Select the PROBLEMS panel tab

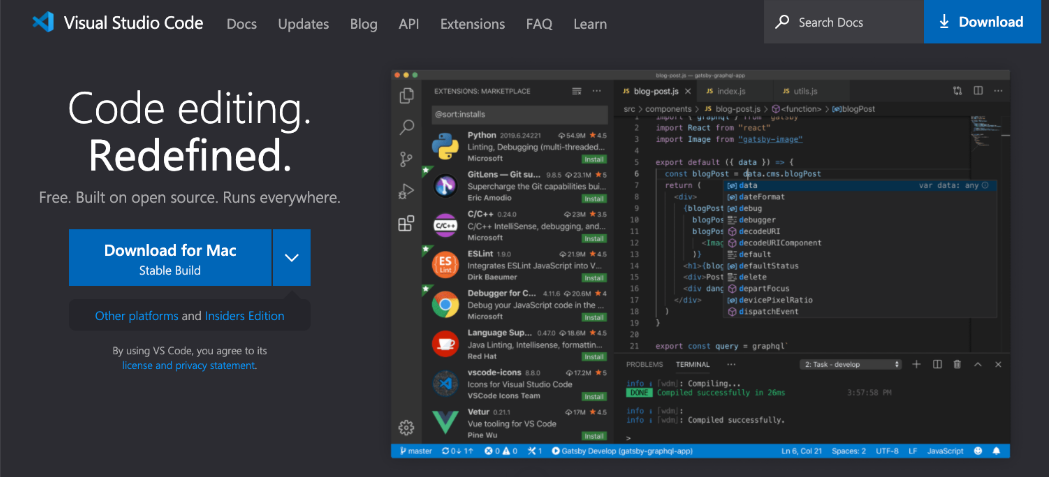point(644,365)
